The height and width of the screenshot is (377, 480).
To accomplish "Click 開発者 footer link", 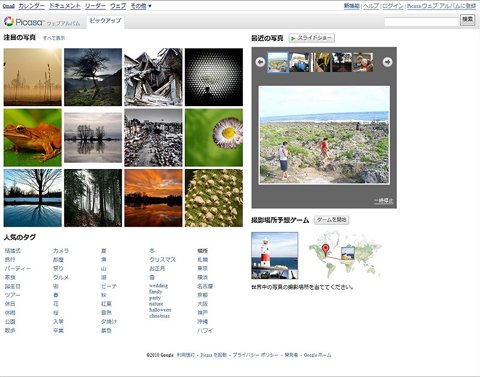I will pos(291,355).
